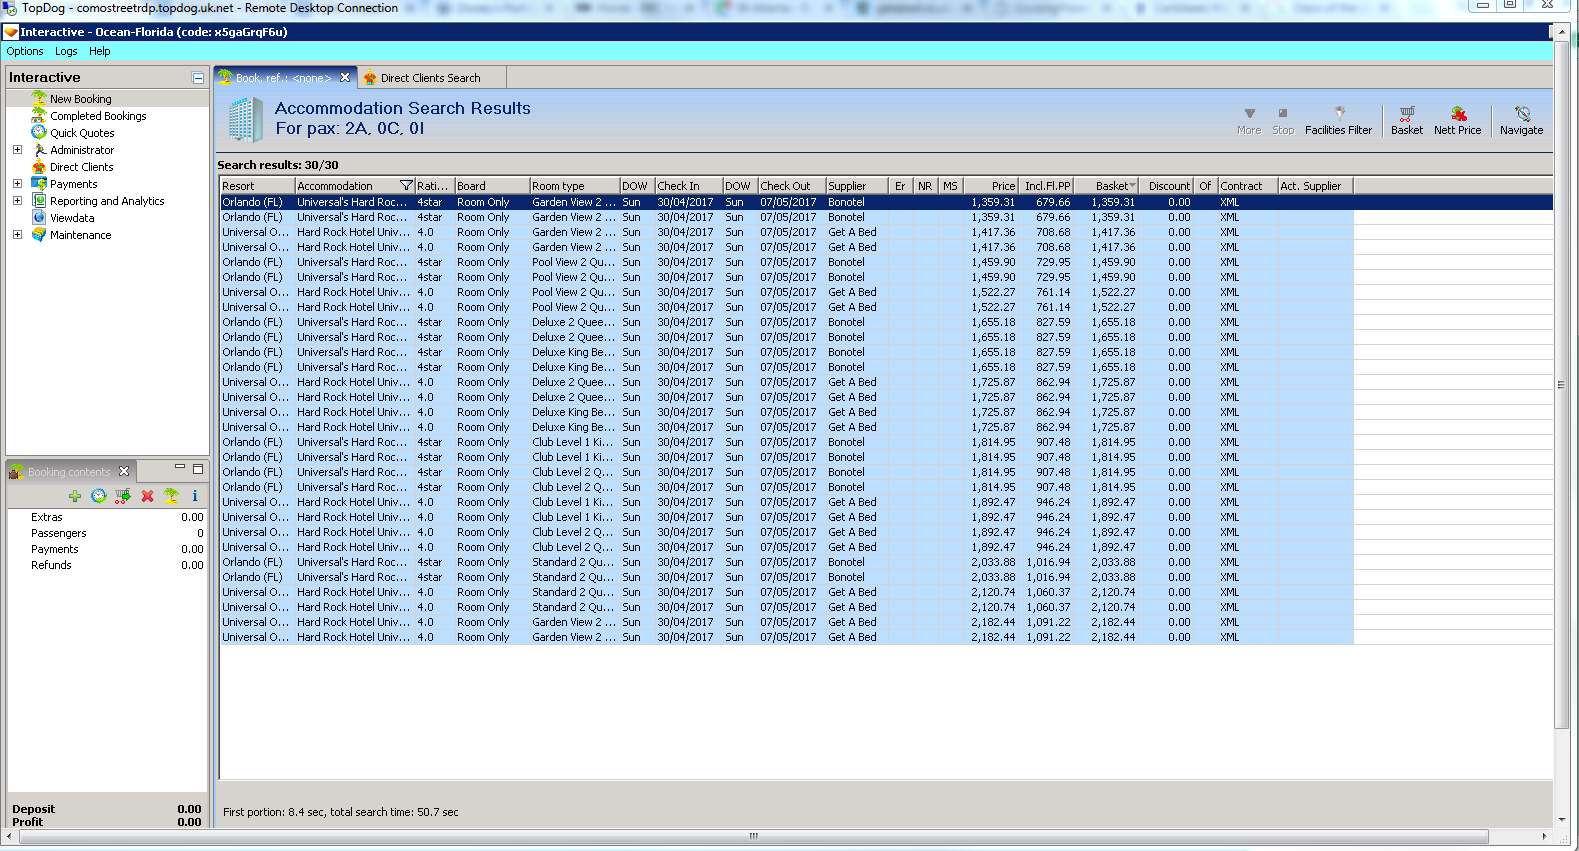This screenshot has width=1579, height=851.
Task: Open the Options menu
Action: tap(25, 51)
